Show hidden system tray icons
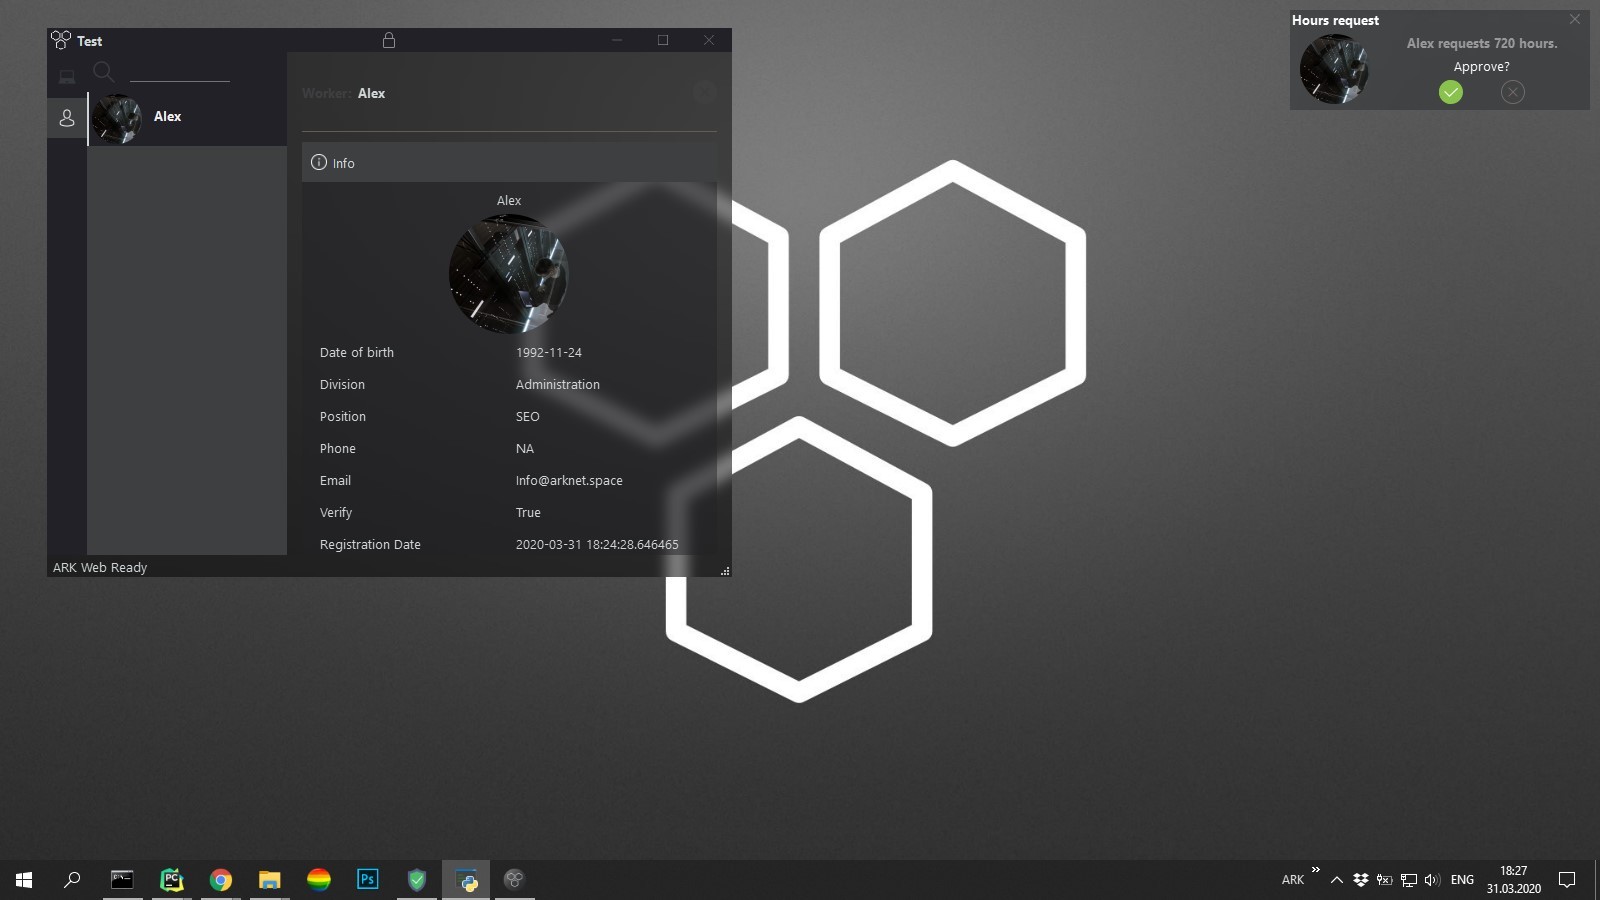 tap(1336, 880)
